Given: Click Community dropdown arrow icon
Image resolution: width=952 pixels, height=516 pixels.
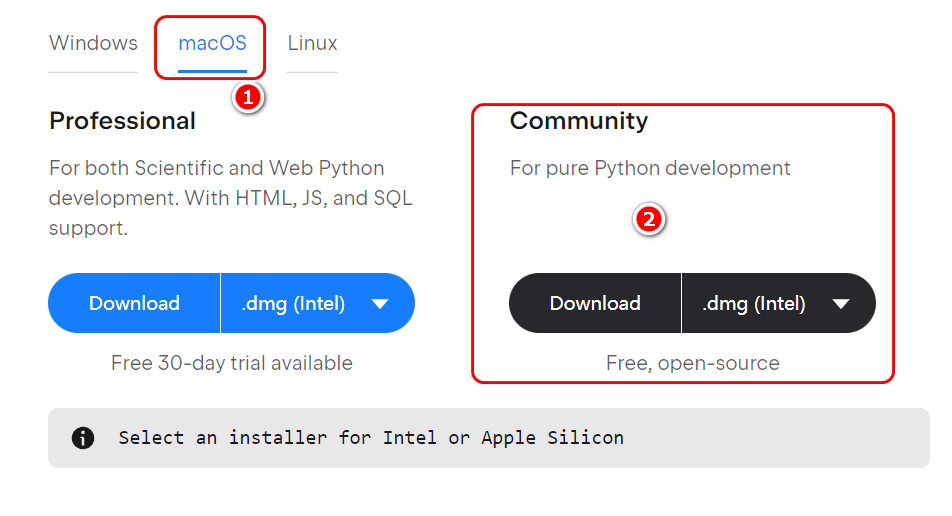Looking at the screenshot, I should click(x=841, y=304).
